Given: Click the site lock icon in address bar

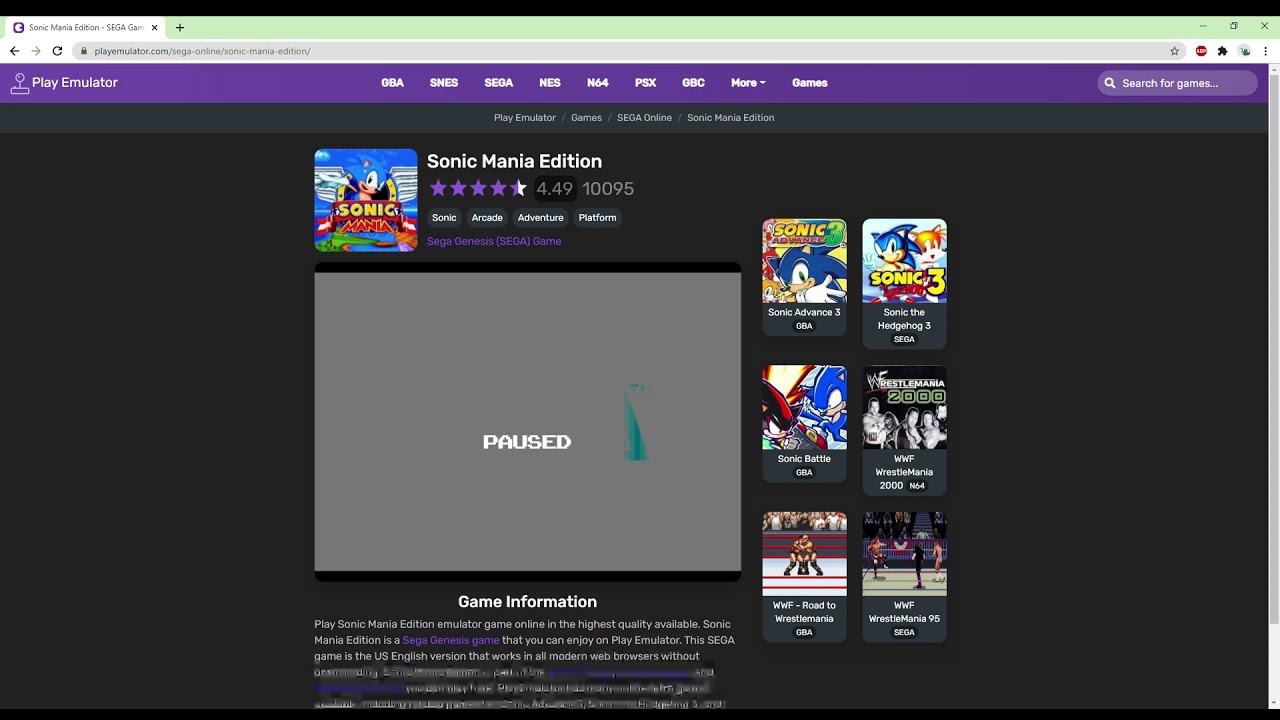Looking at the screenshot, I should [84, 51].
